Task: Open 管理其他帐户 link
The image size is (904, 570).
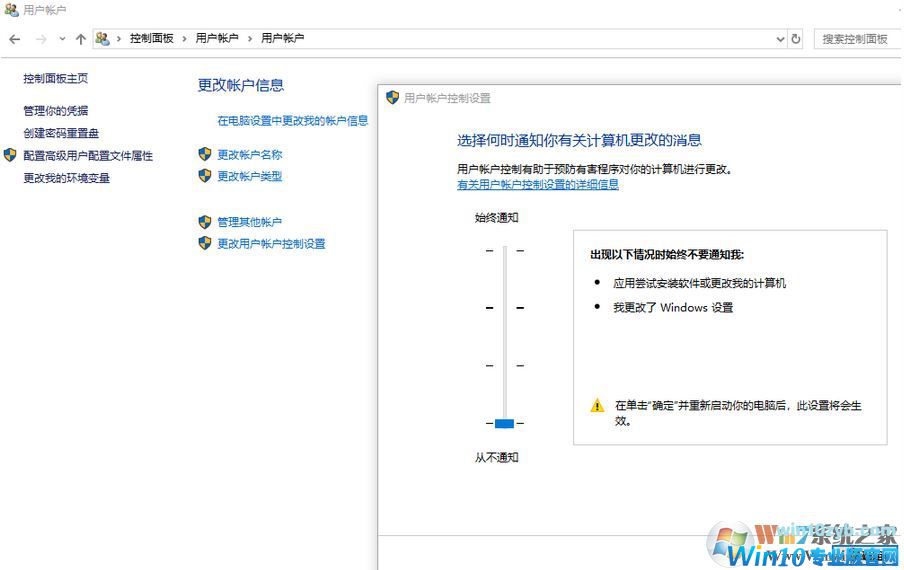Action: [250, 222]
